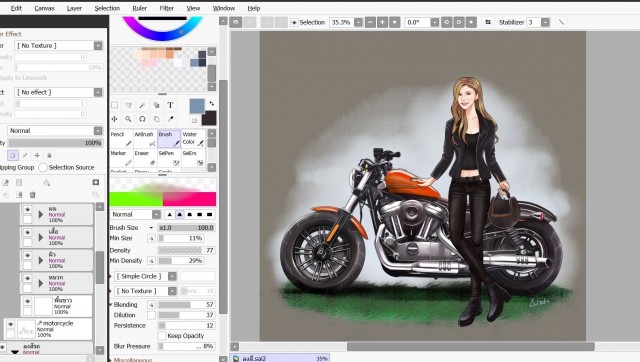Toggle the Selection visibility checkbox
The width and height of the screenshot is (640, 362).
(x=294, y=22)
